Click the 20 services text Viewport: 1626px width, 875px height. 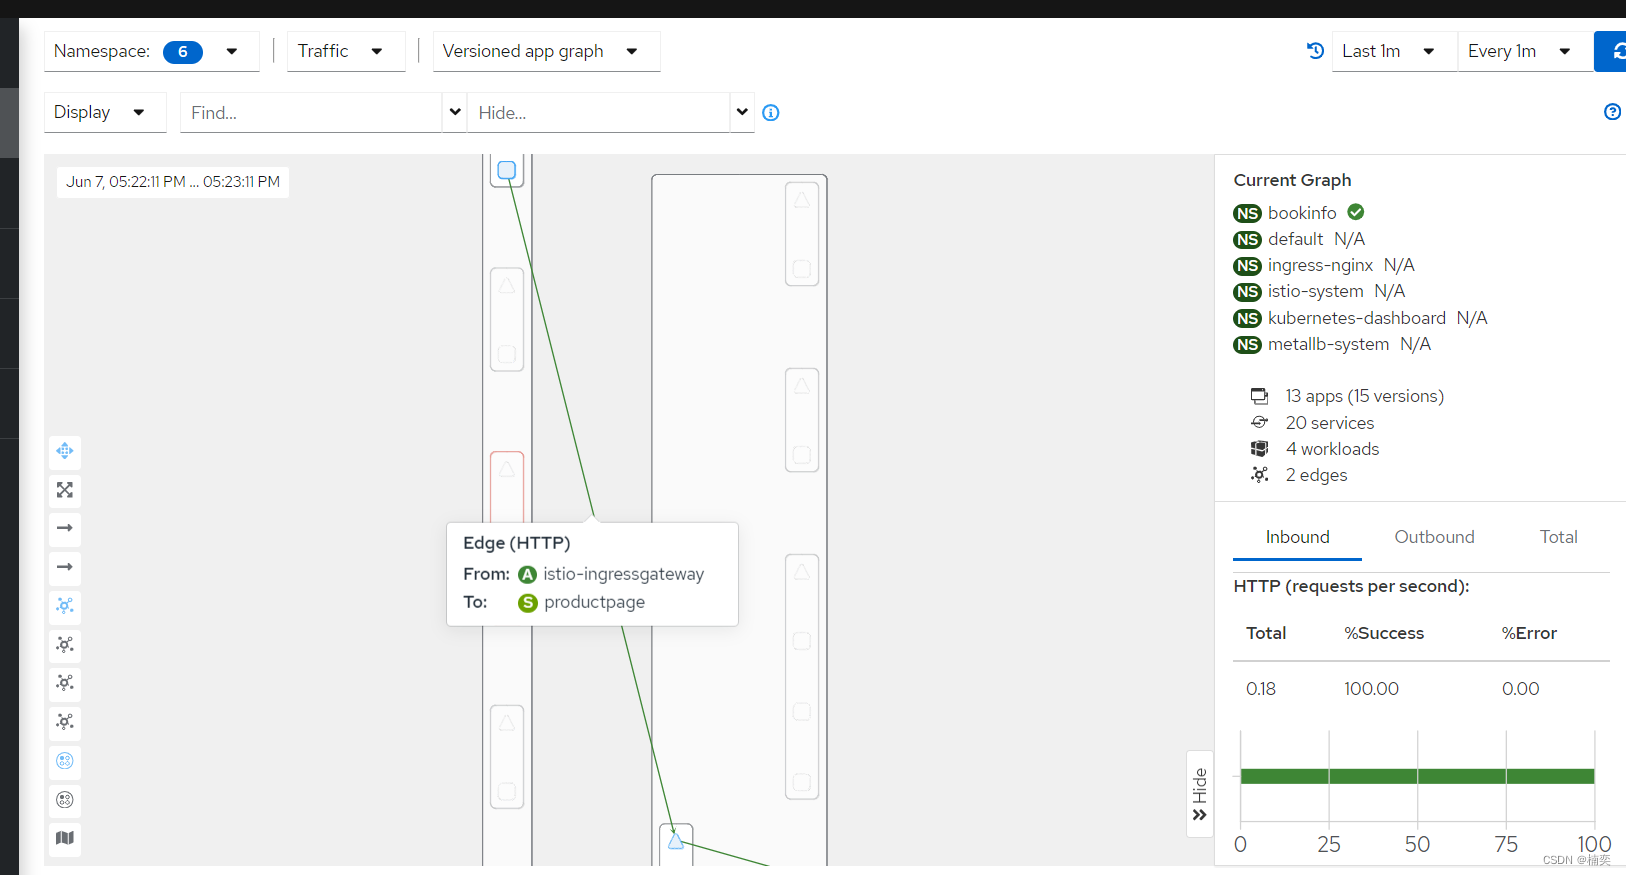pyautogui.click(x=1329, y=423)
